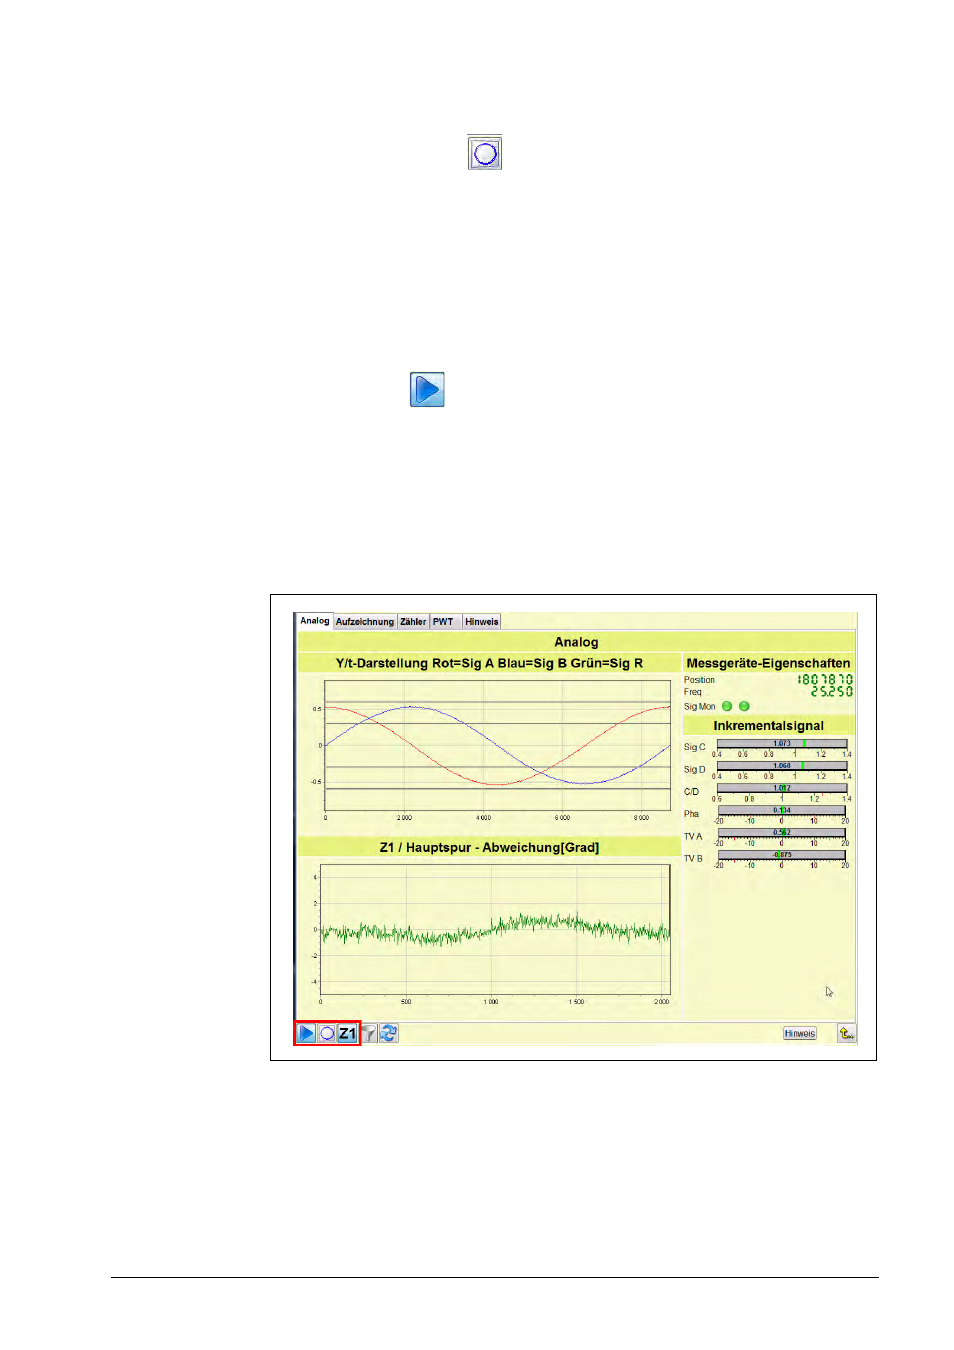Click the Y/t-Darstellung heading text
This screenshot has width=954, height=1350.
489,663
